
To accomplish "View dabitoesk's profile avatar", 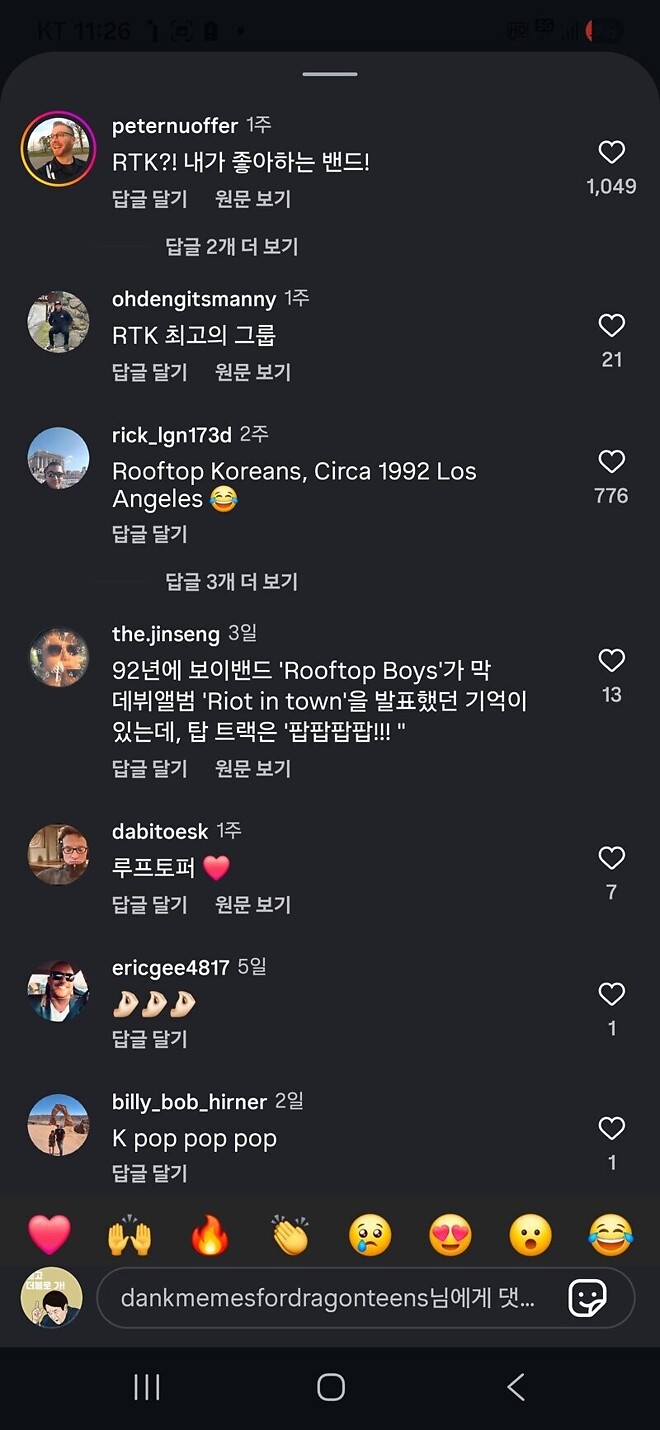I will (x=57, y=856).
